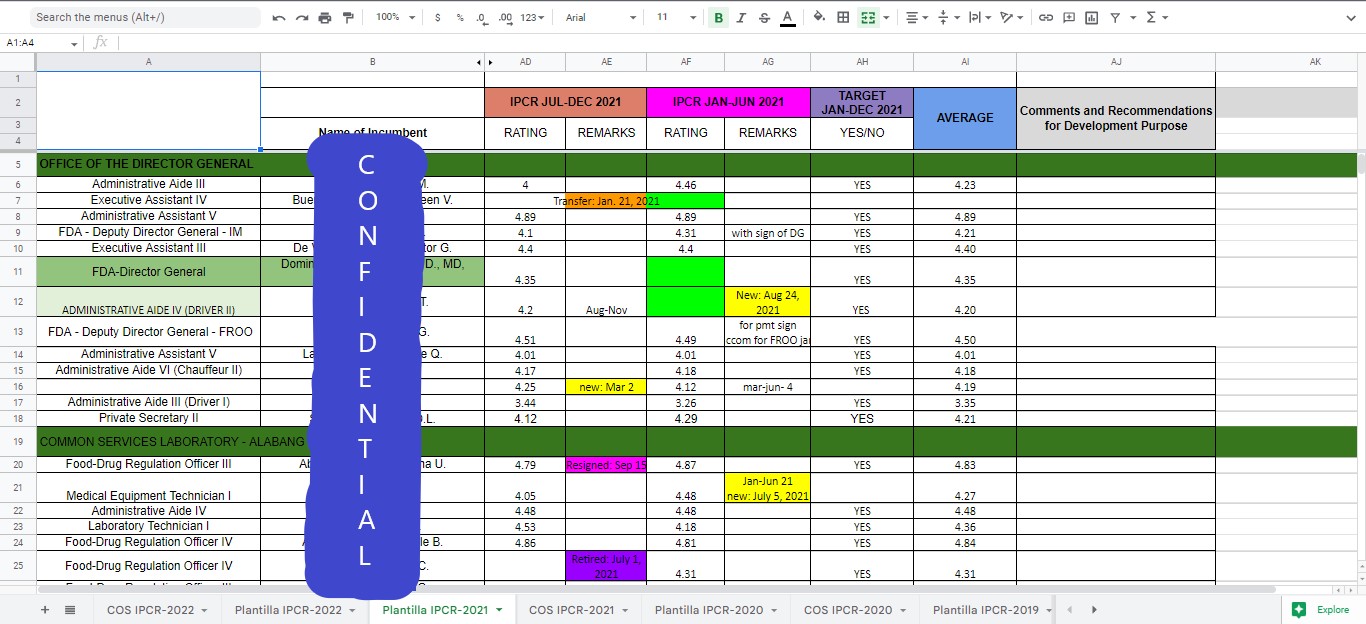Toggle strikethrough formatting button
The height and width of the screenshot is (624, 1366).
(x=764, y=17)
